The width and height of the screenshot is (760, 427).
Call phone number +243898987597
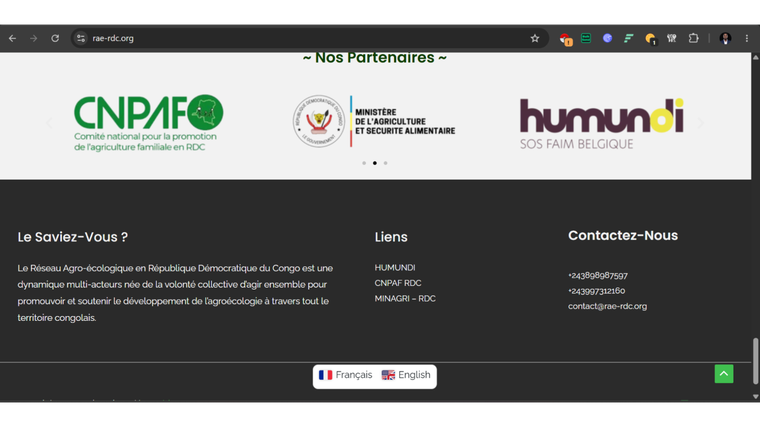pyautogui.click(x=598, y=275)
